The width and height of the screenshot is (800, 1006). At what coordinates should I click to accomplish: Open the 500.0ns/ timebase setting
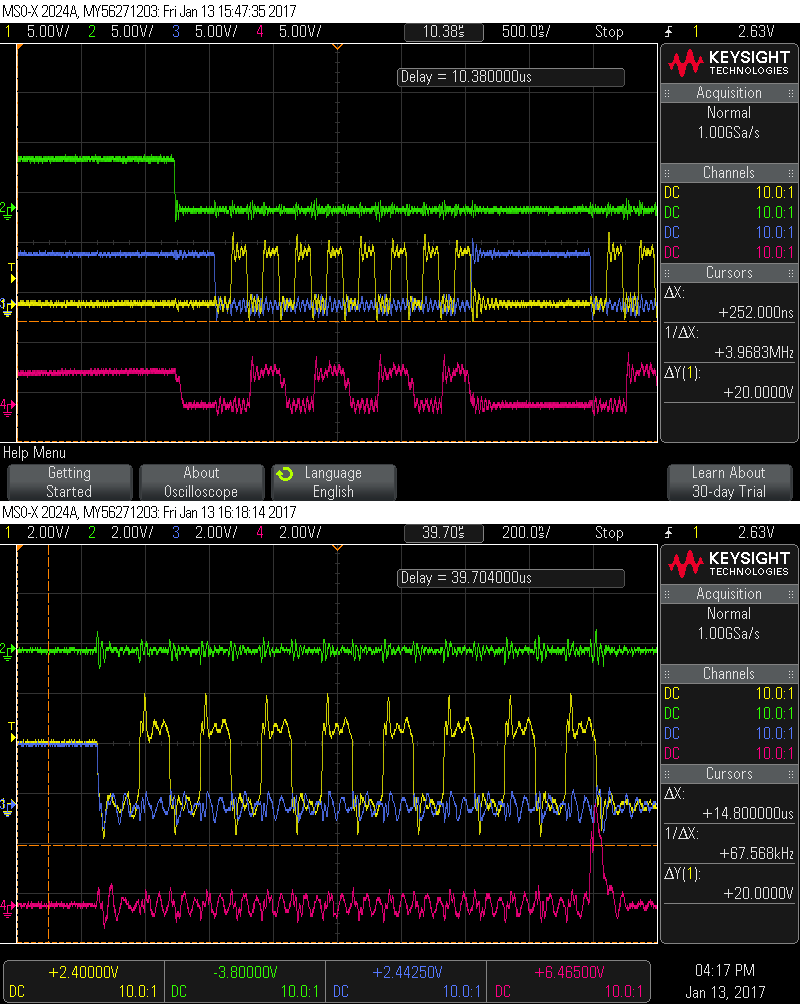click(x=524, y=32)
